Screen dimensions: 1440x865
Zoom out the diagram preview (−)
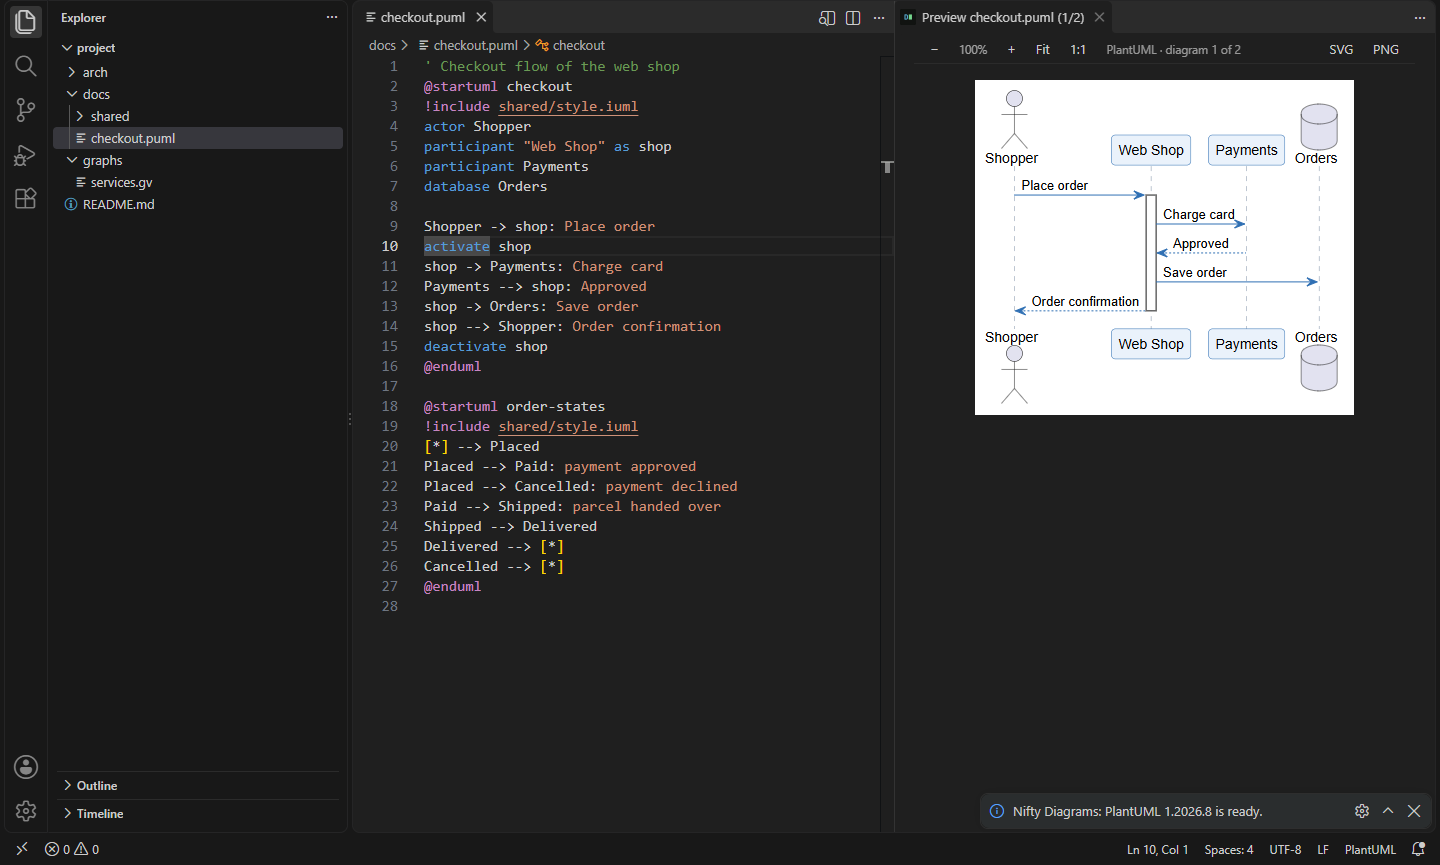pyautogui.click(x=934, y=49)
